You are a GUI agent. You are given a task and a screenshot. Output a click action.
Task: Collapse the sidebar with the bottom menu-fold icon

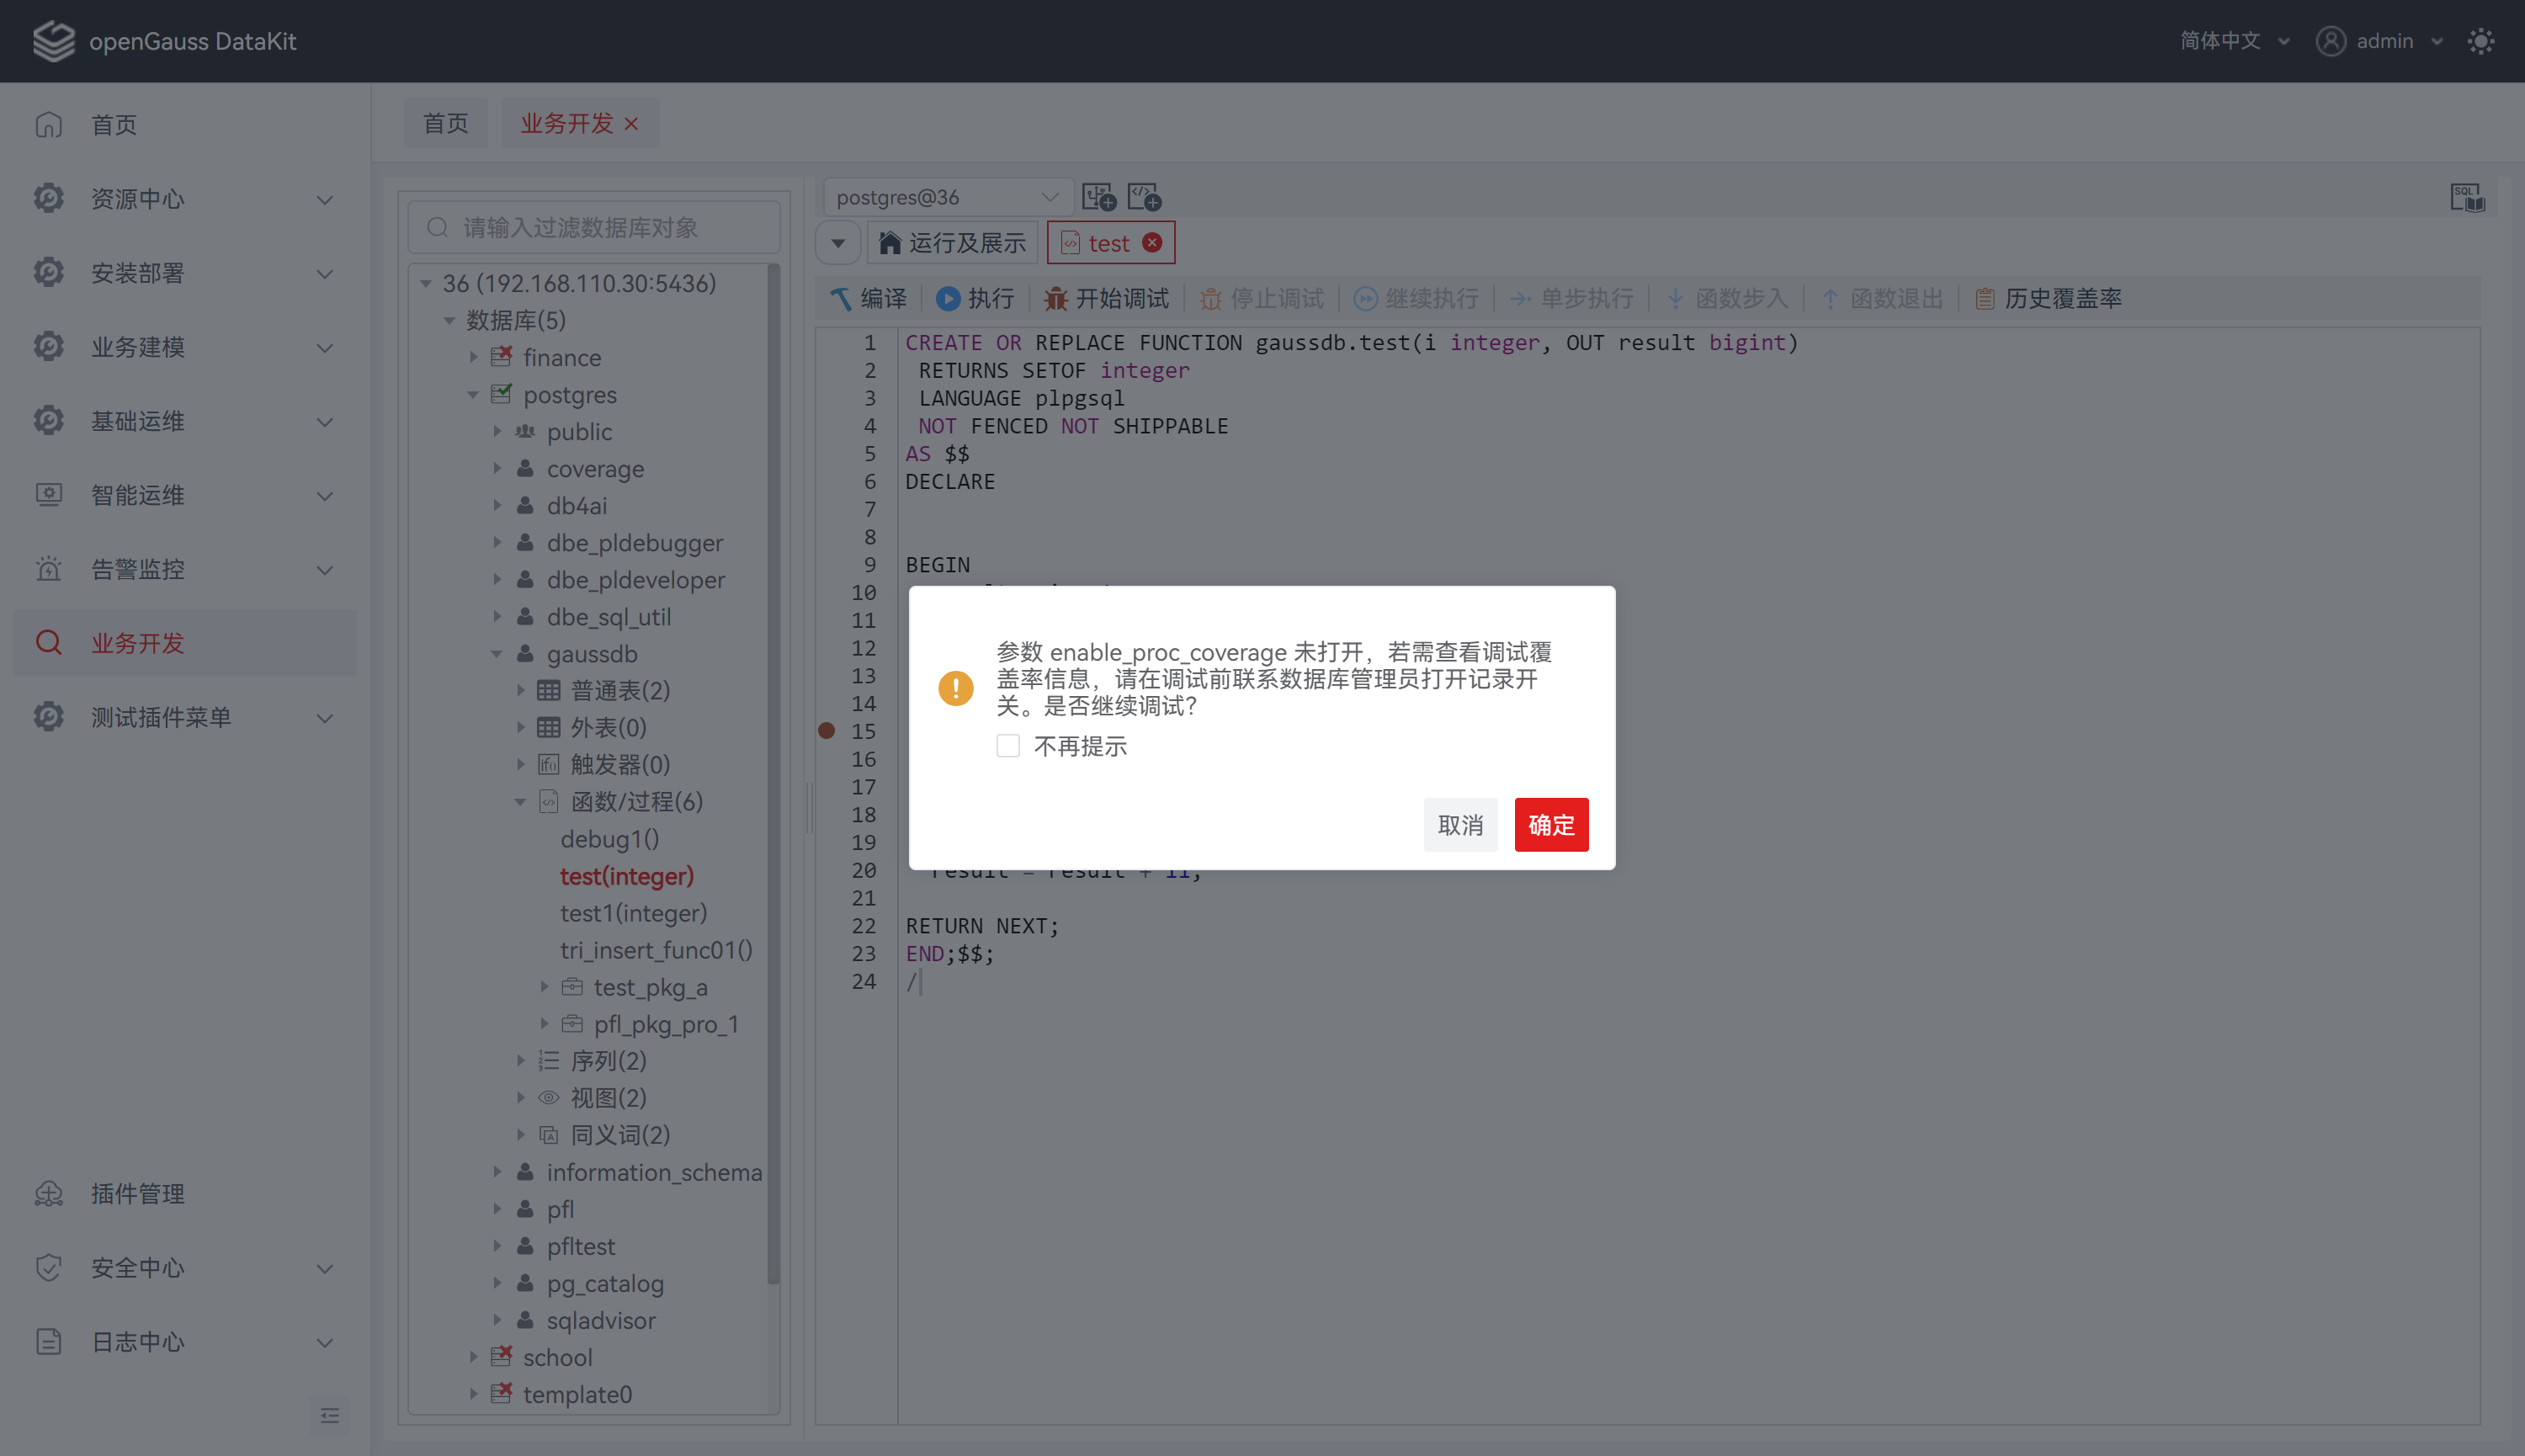coord(330,1415)
